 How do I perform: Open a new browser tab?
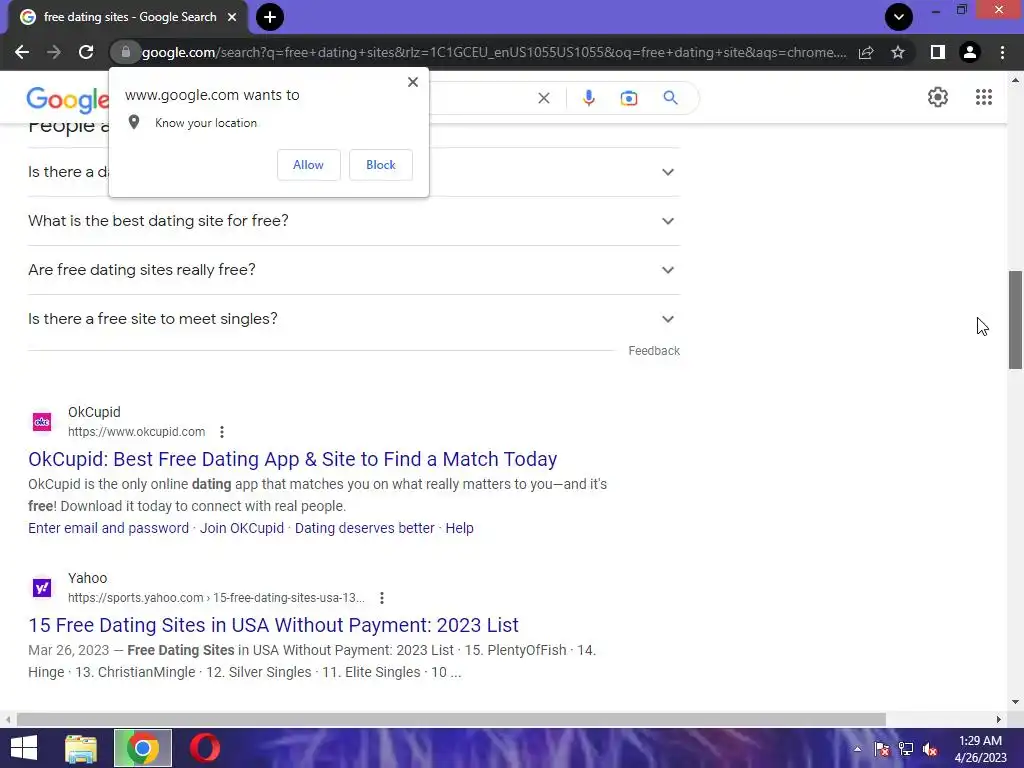pyautogui.click(x=270, y=17)
